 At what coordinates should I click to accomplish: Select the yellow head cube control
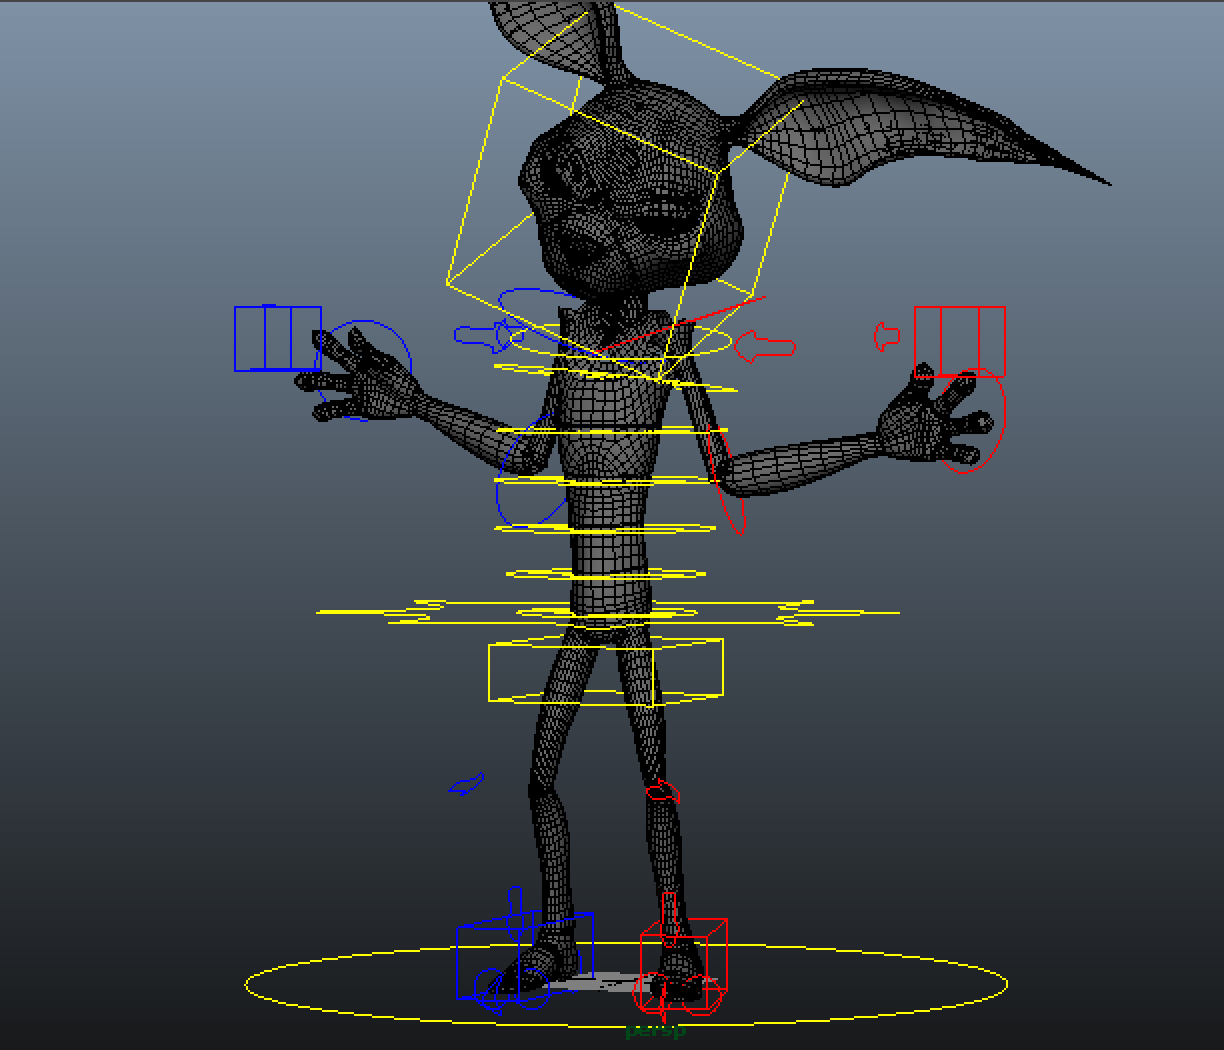pyautogui.click(x=616, y=192)
